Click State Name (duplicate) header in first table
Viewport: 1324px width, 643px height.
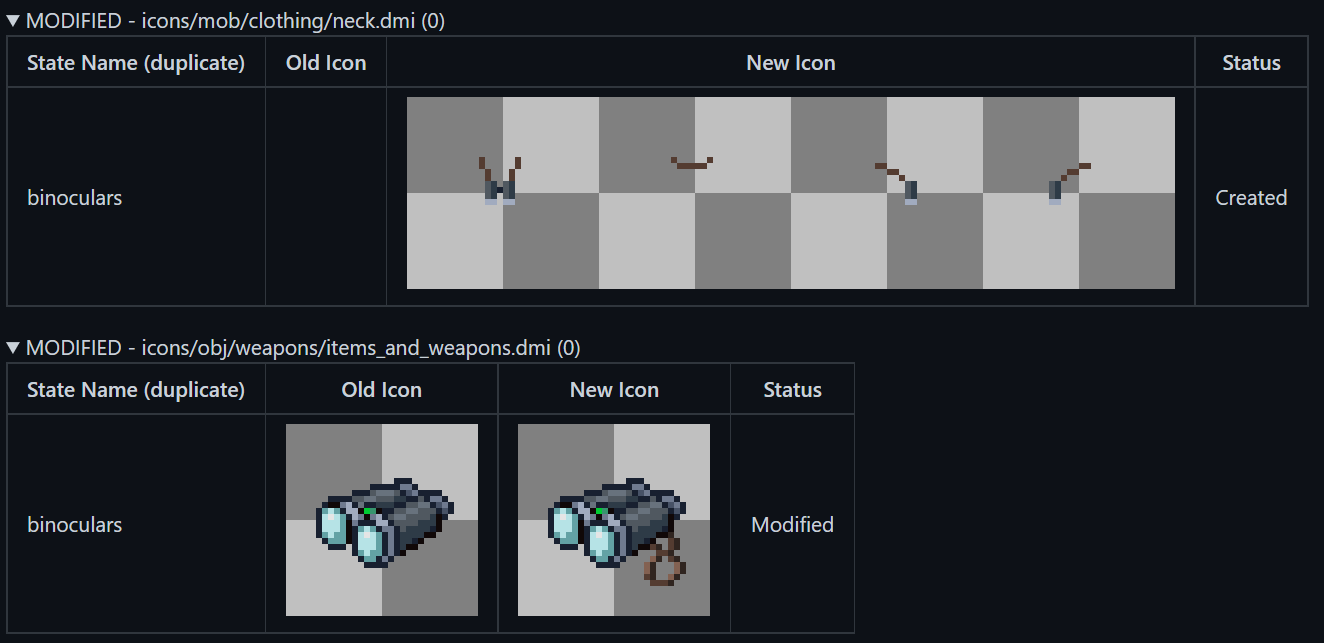[x=136, y=63]
